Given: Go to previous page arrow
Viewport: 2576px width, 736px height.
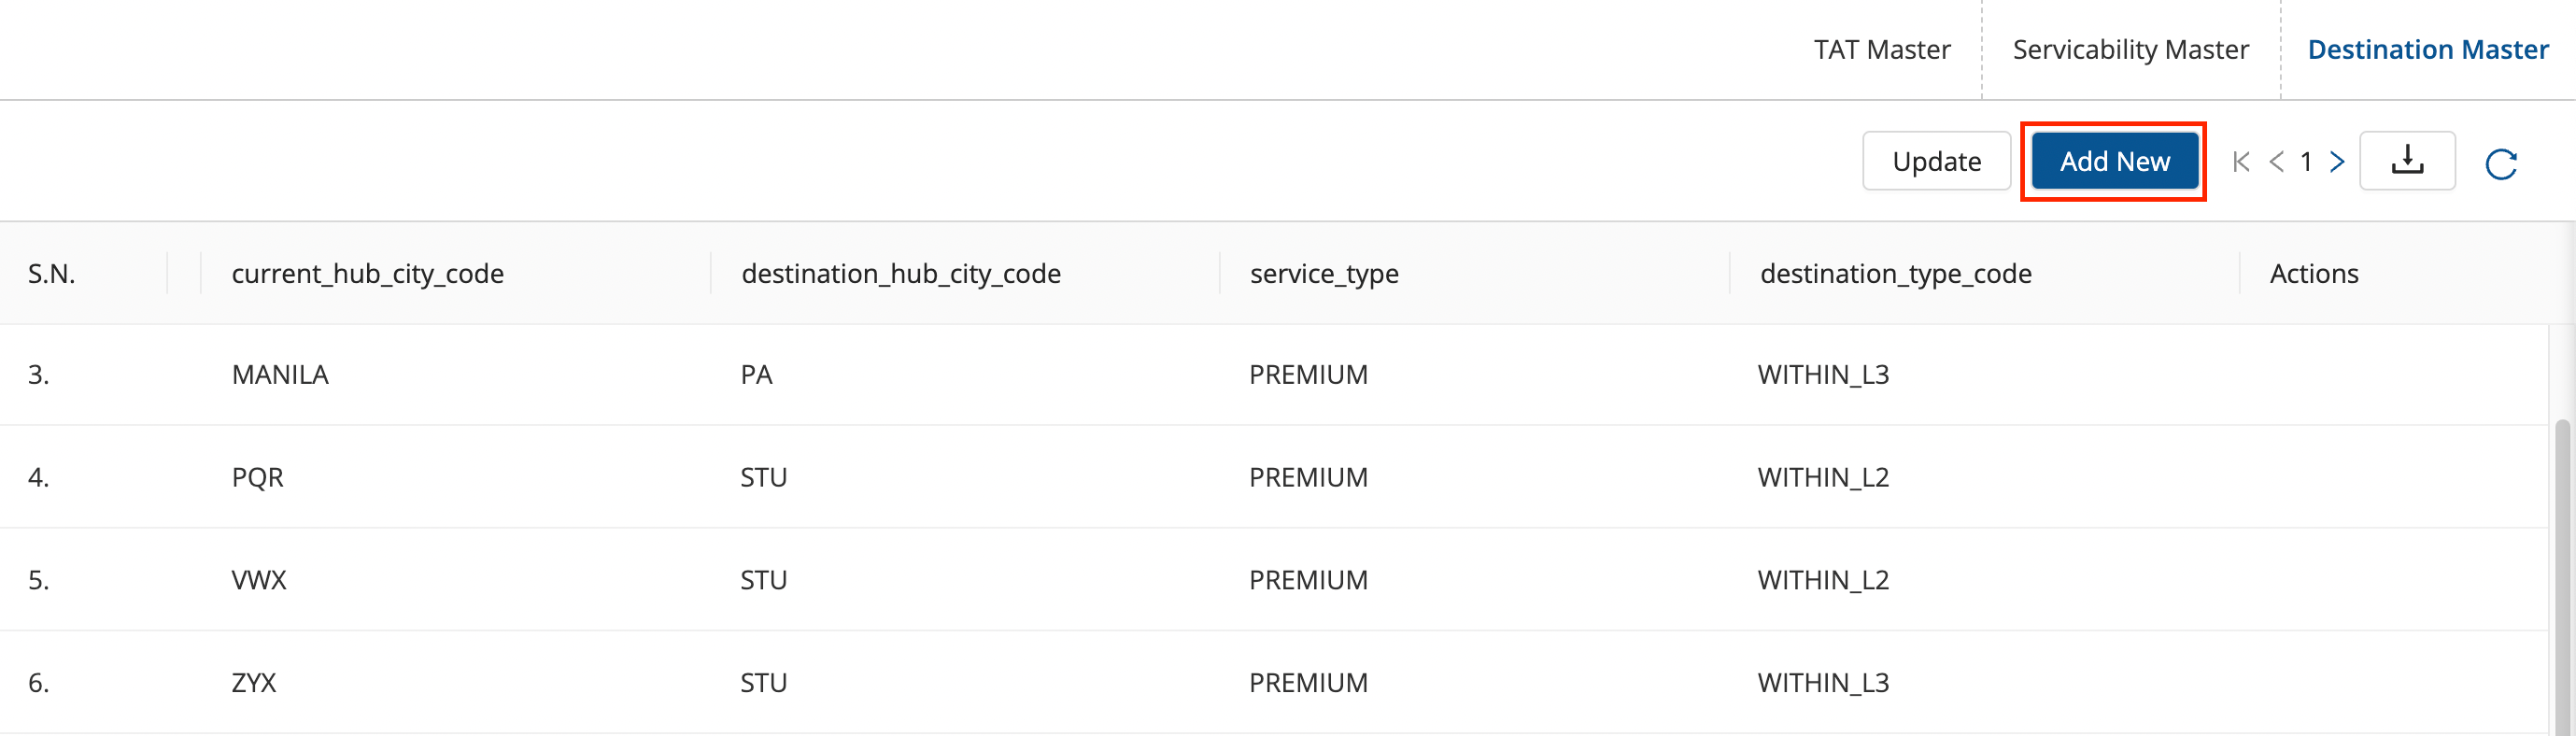Looking at the screenshot, I should pyautogui.click(x=2276, y=162).
